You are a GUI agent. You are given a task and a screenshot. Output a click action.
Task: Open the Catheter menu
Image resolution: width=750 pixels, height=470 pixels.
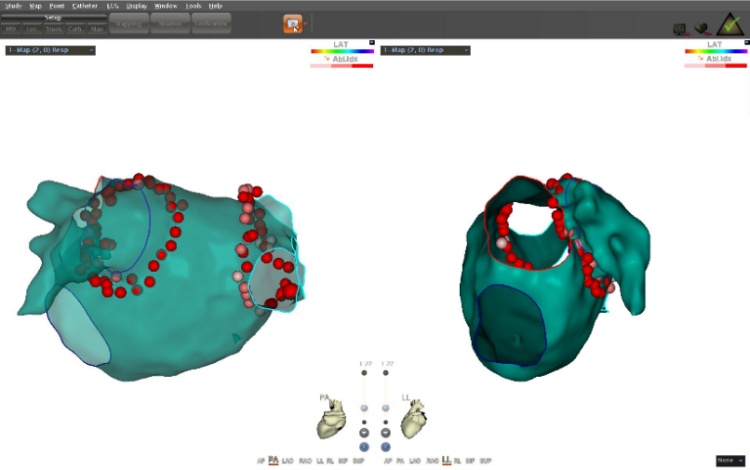click(x=85, y=6)
